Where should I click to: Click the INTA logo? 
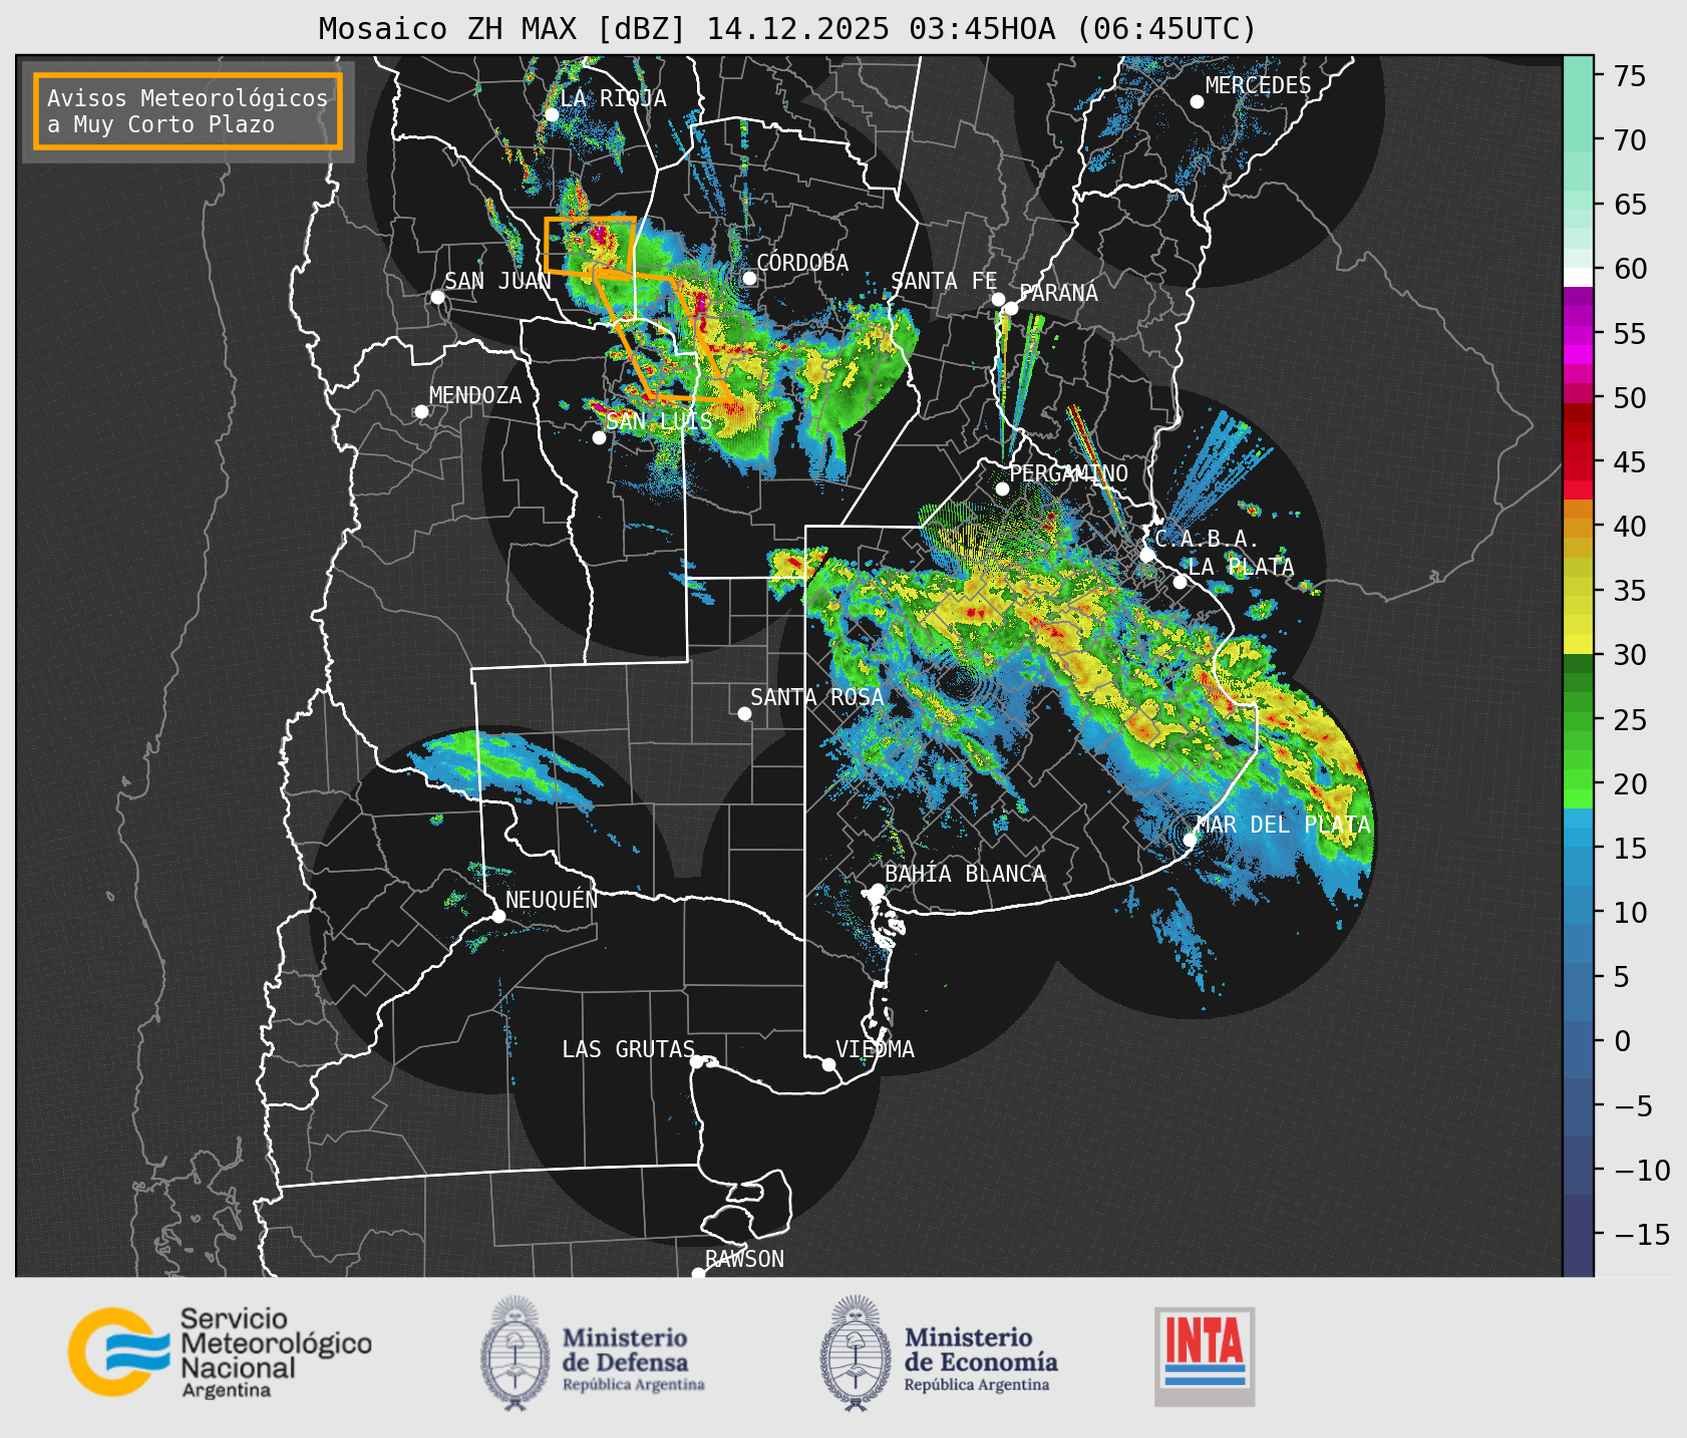[1204, 1356]
